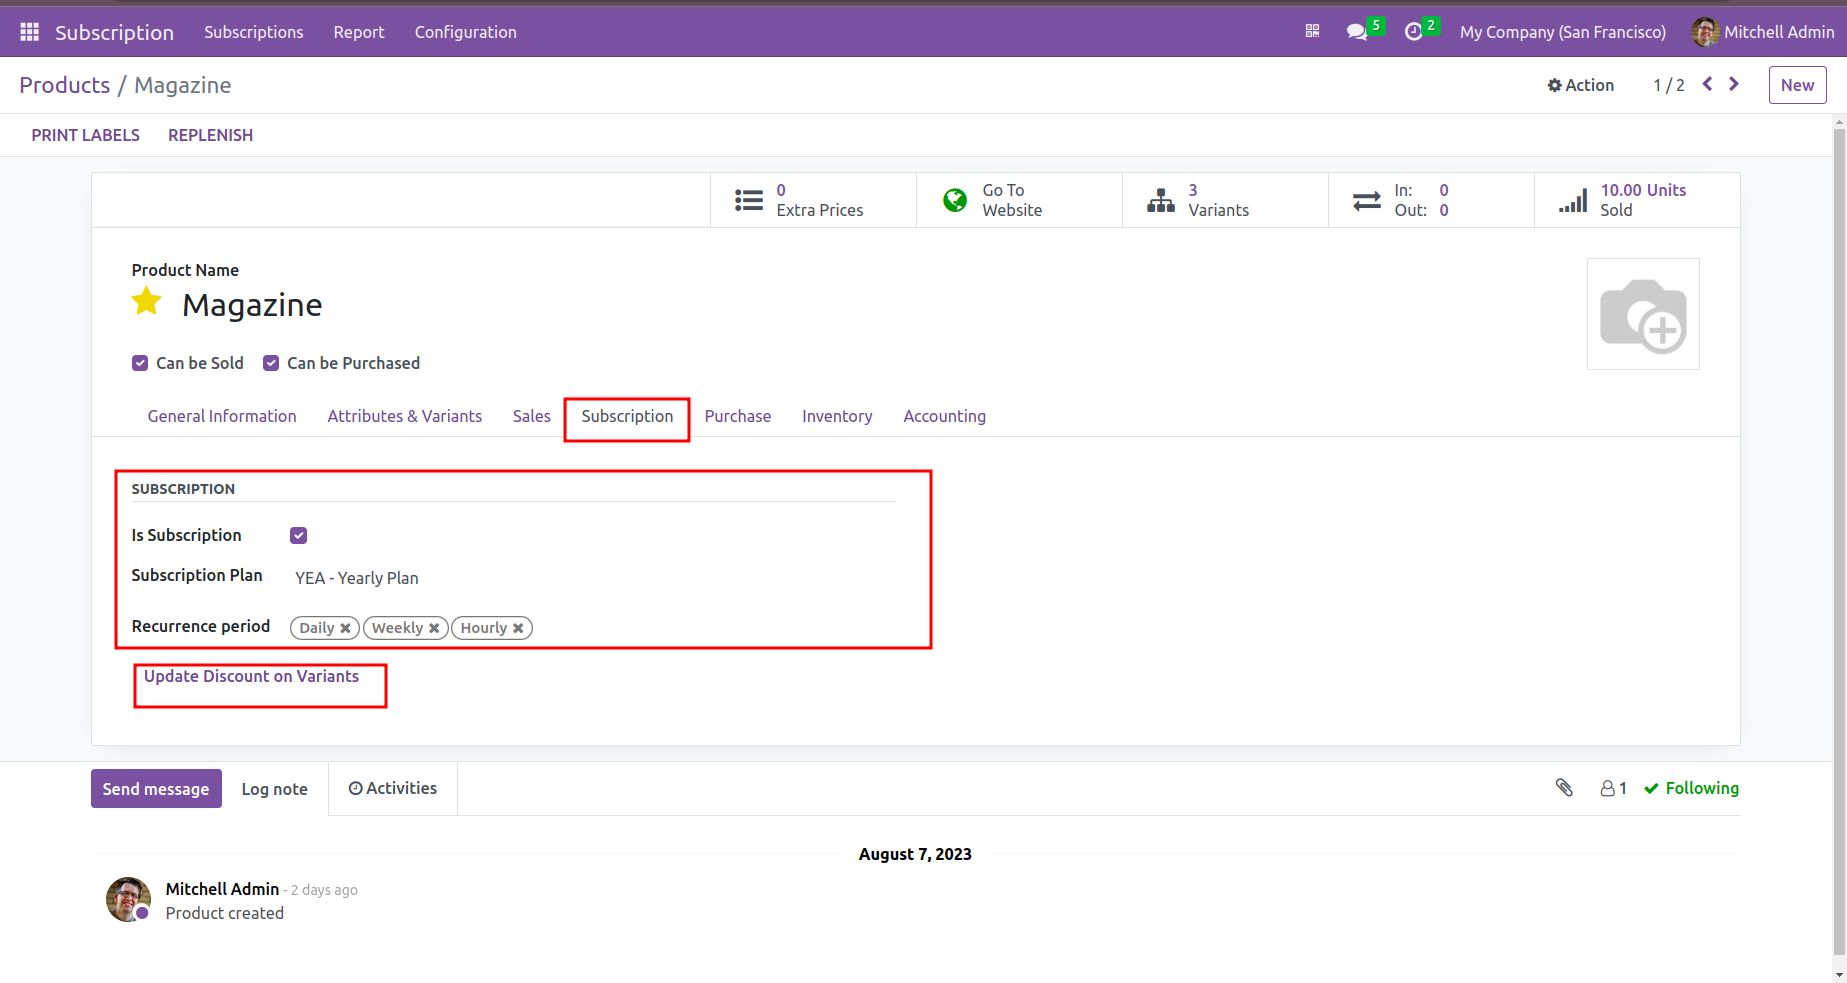Click the New button
Screen dimensions: 1847x983
click(x=1797, y=85)
